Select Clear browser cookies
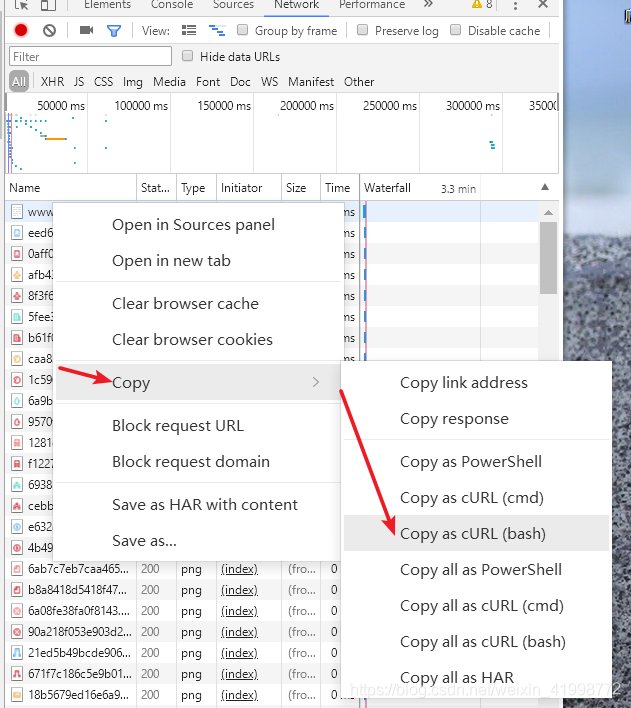 tap(199, 340)
